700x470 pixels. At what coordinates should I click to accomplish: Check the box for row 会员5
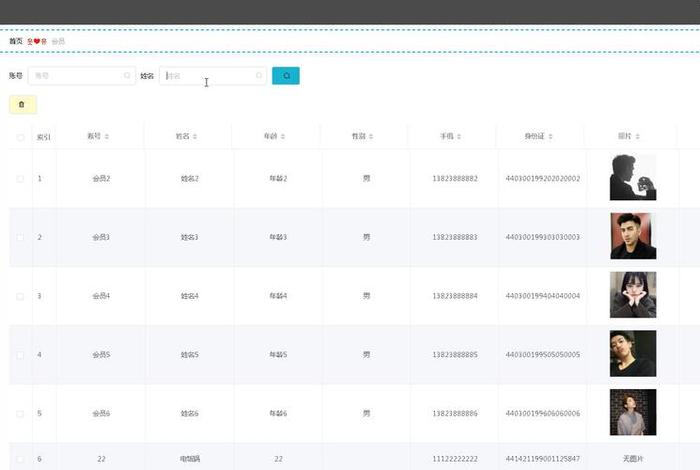click(x=20, y=355)
